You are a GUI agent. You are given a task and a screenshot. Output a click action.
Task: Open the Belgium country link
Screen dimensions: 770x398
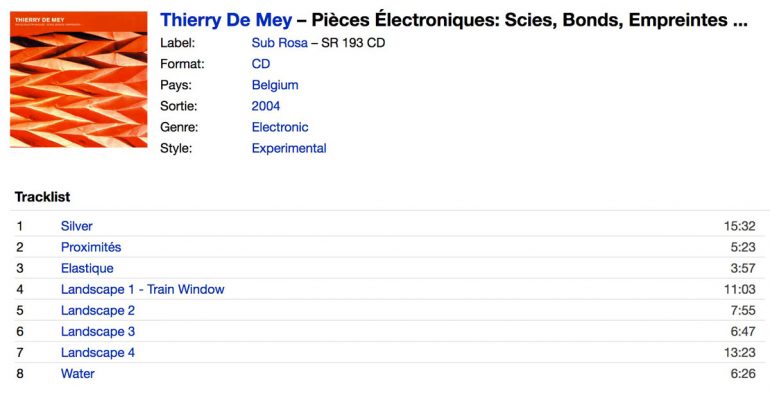[275, 85]
